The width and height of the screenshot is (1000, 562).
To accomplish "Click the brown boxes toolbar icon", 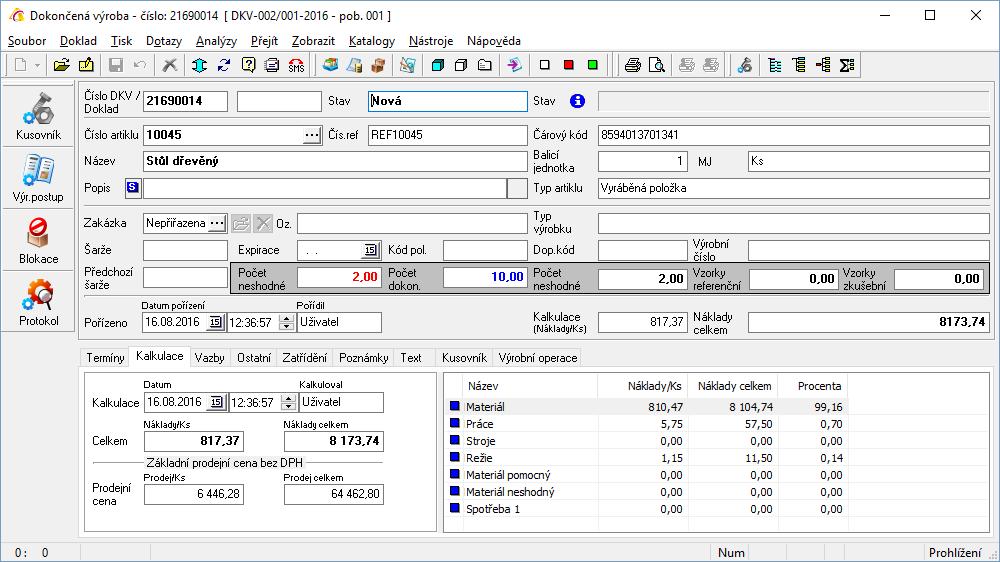I will [379, 65].
